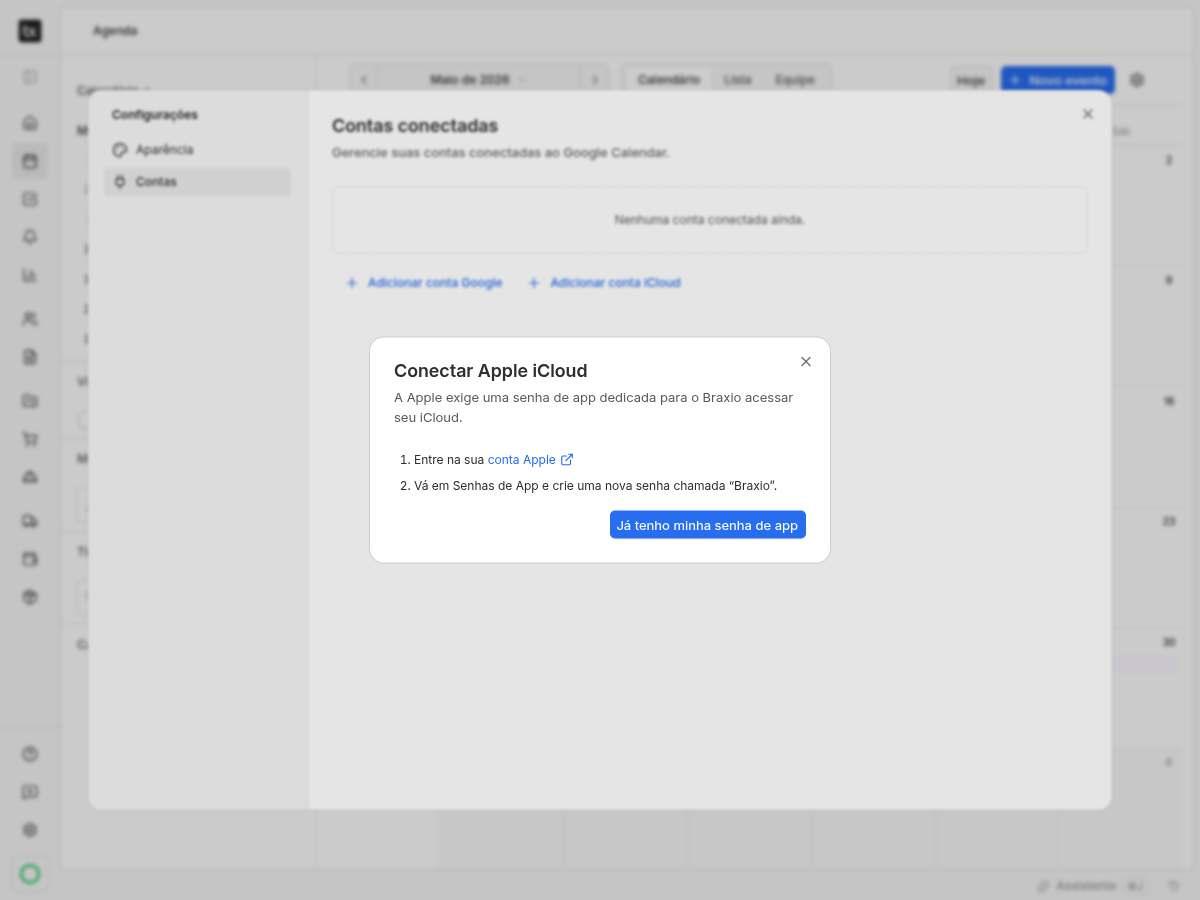Click the palette icon next to Aparência
1200x900 pixels.
[x=120, y=150]
